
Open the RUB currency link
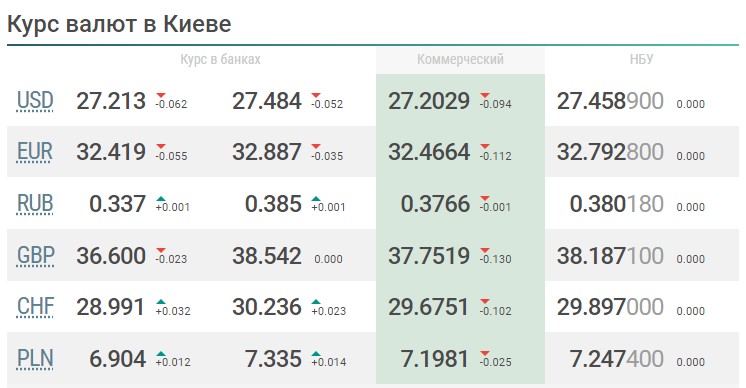click(35, 204)
